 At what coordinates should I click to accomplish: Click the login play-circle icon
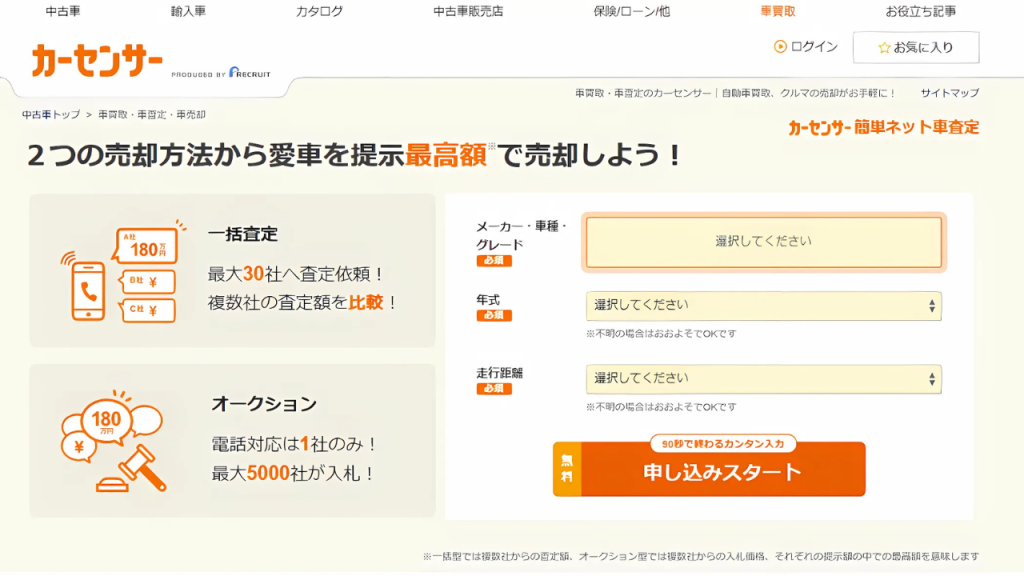(x=780, y=47)
